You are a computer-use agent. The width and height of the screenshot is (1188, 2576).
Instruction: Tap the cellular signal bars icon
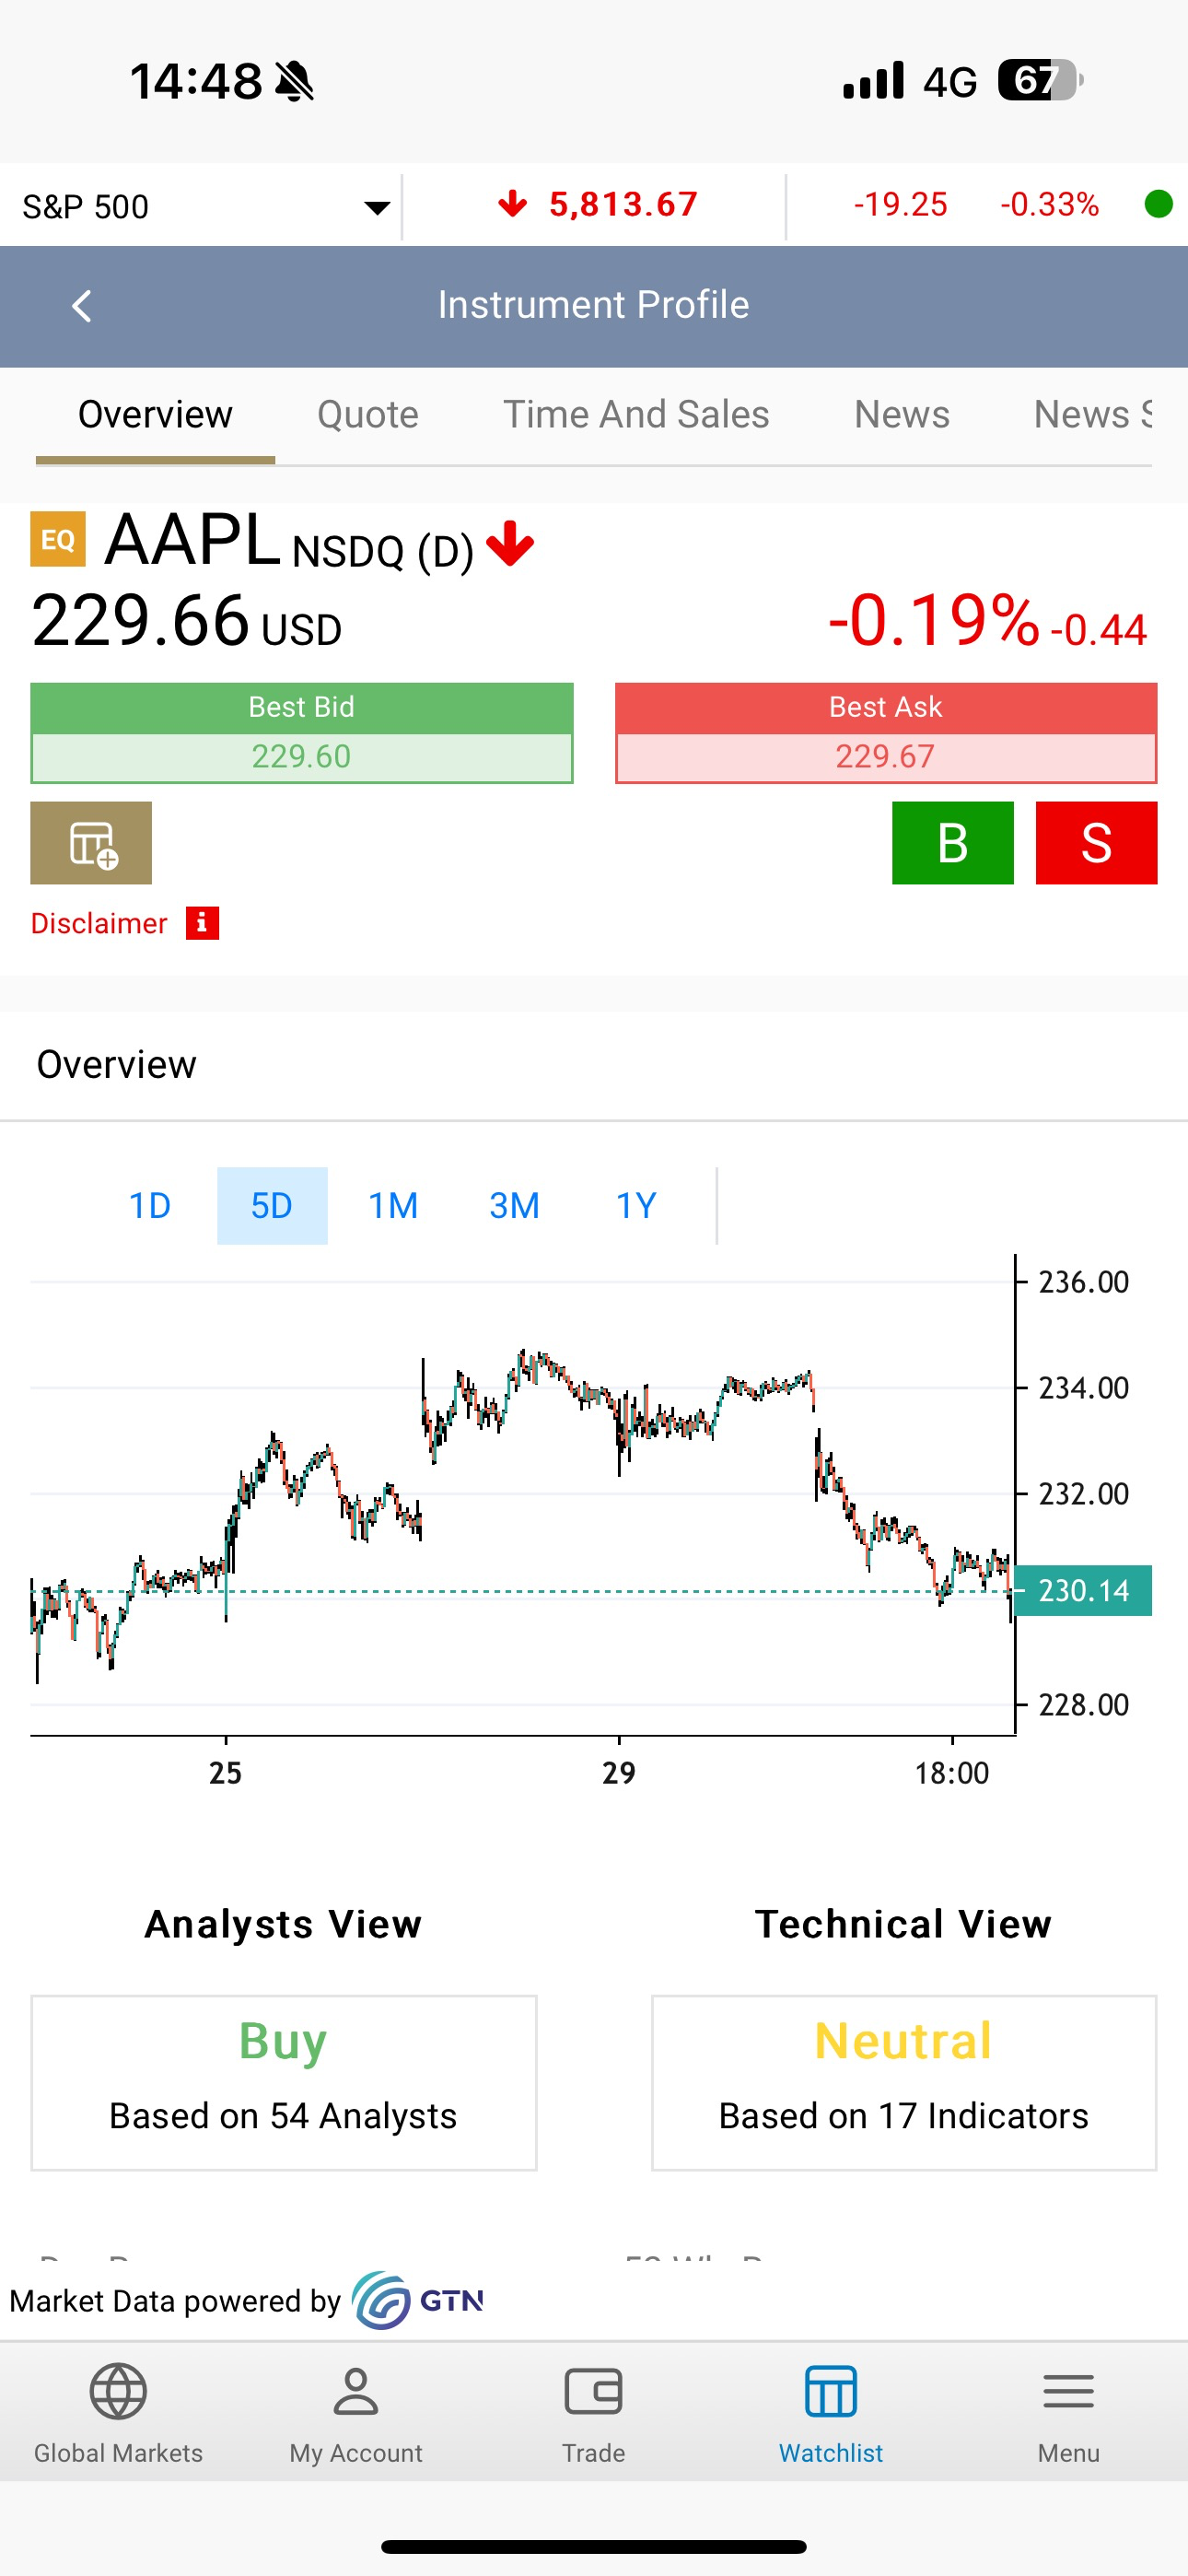click(874, 80)
